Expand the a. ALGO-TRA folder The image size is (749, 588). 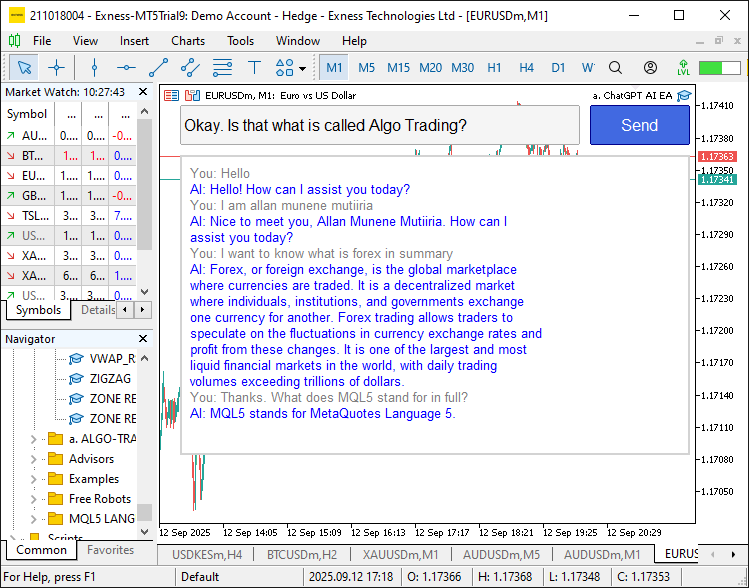pos(33,439)
